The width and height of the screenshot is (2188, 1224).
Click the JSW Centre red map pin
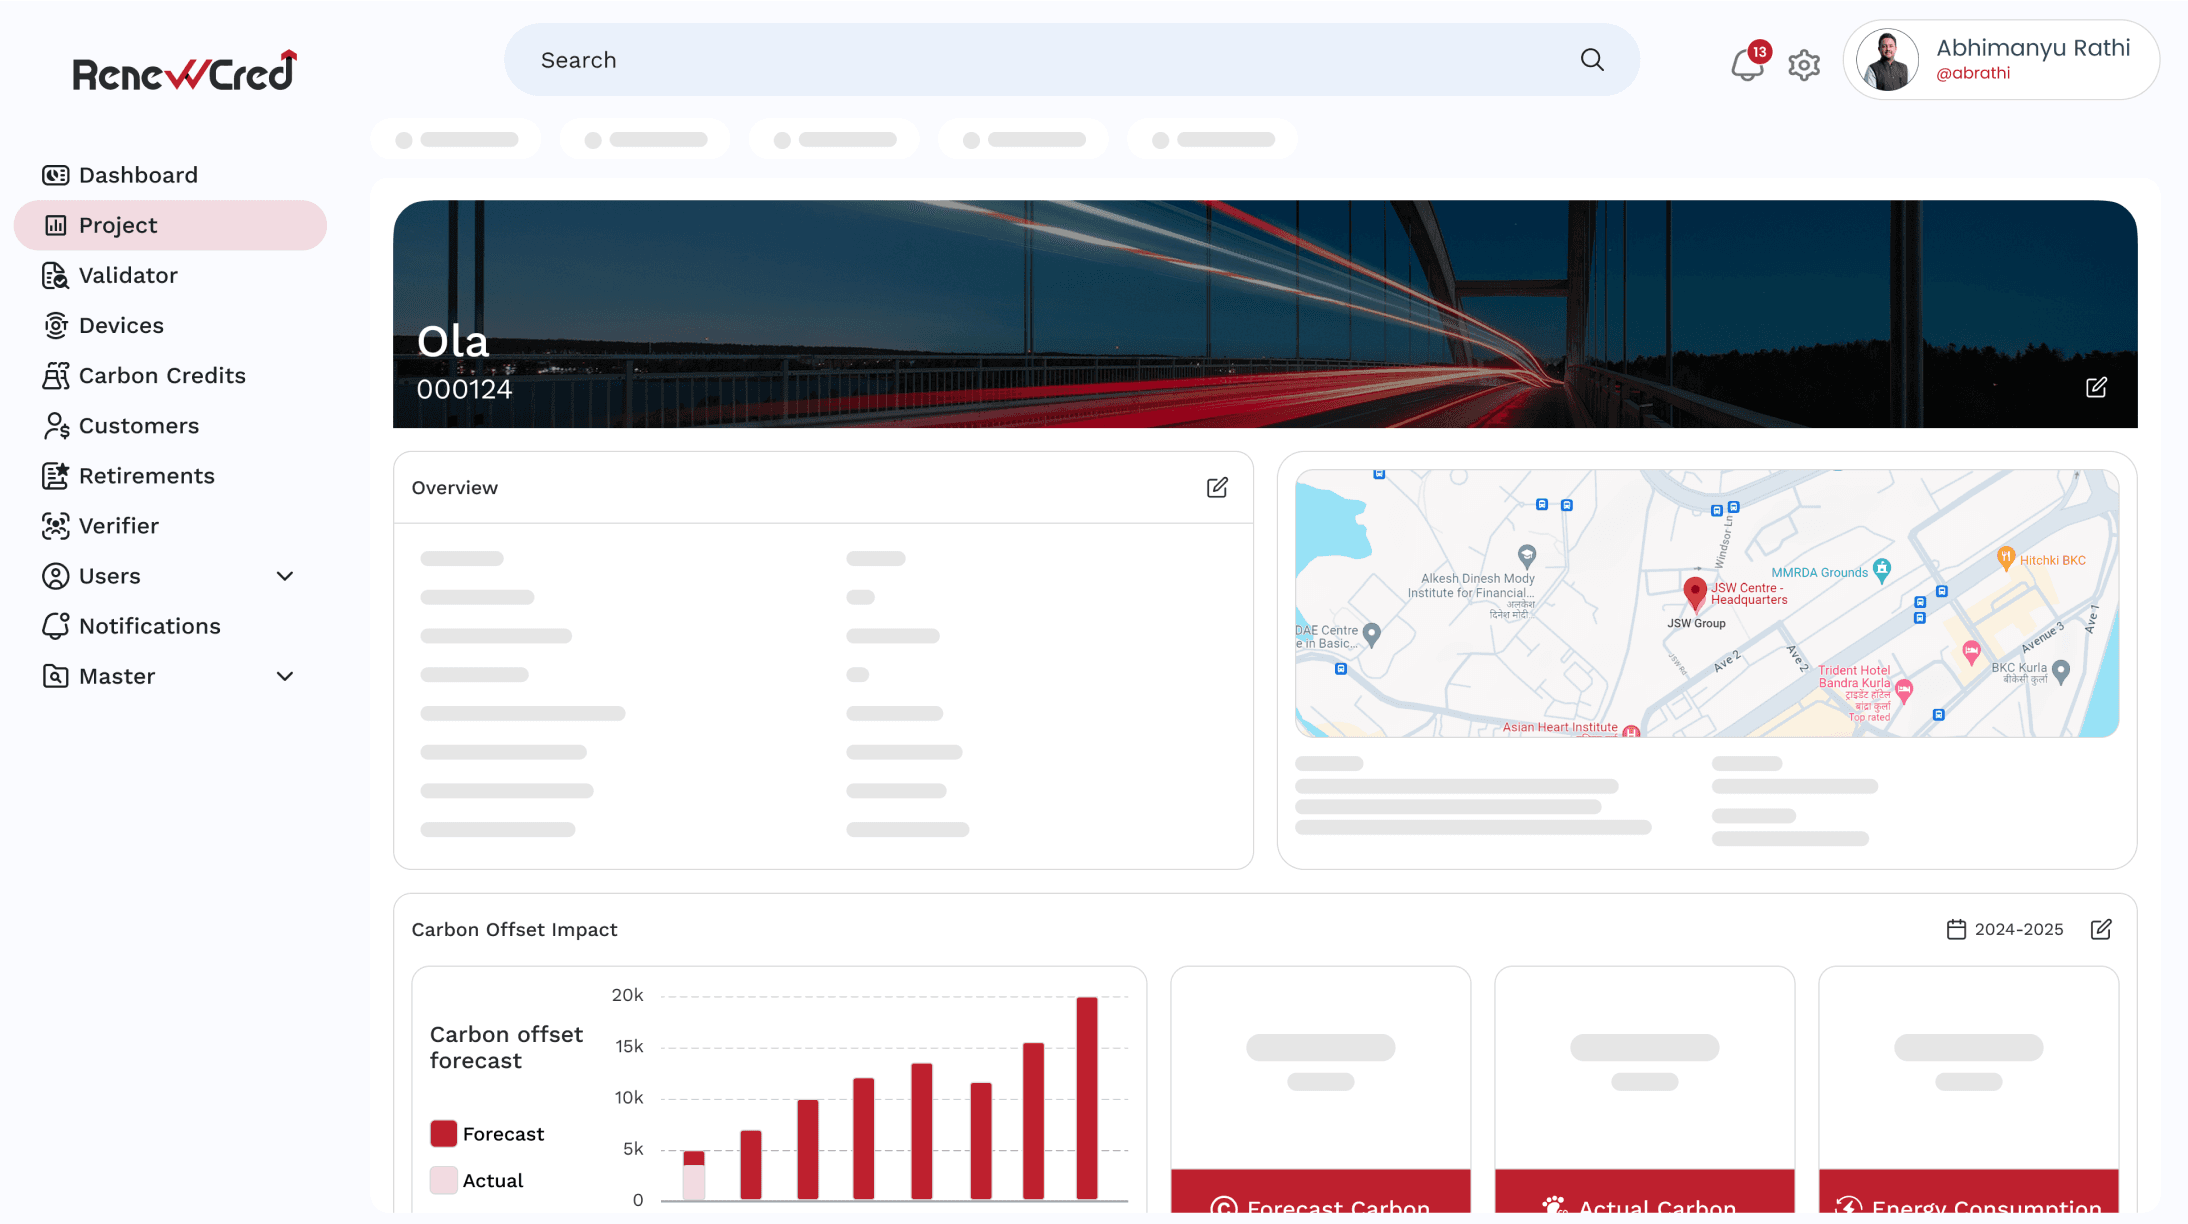coord(1694,591)
